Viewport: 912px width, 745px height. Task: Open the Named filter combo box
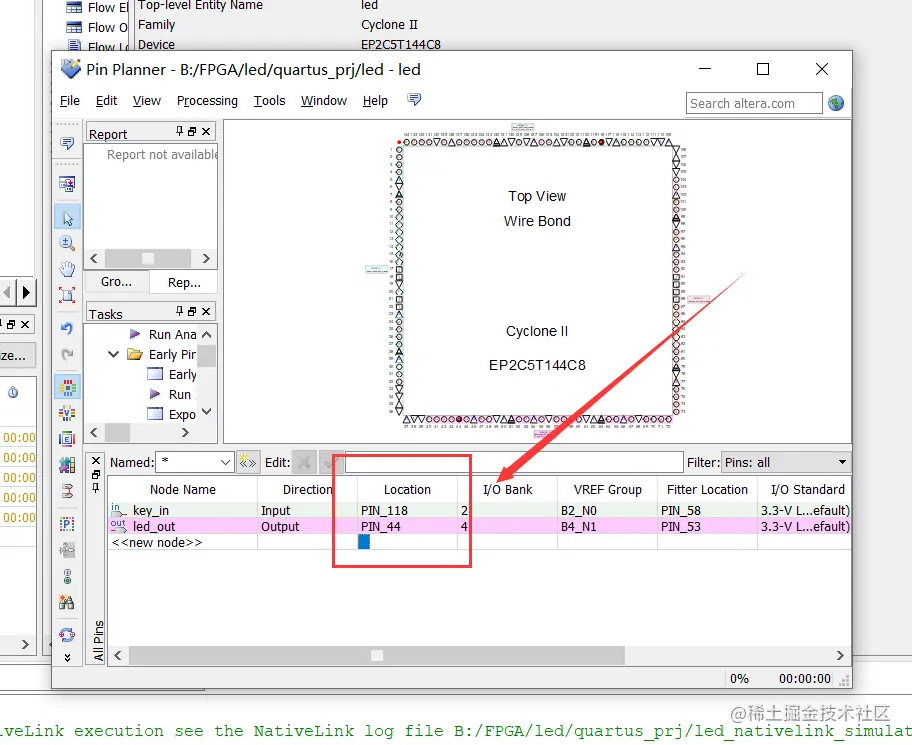pyautogui.click(x=195, y=462)
